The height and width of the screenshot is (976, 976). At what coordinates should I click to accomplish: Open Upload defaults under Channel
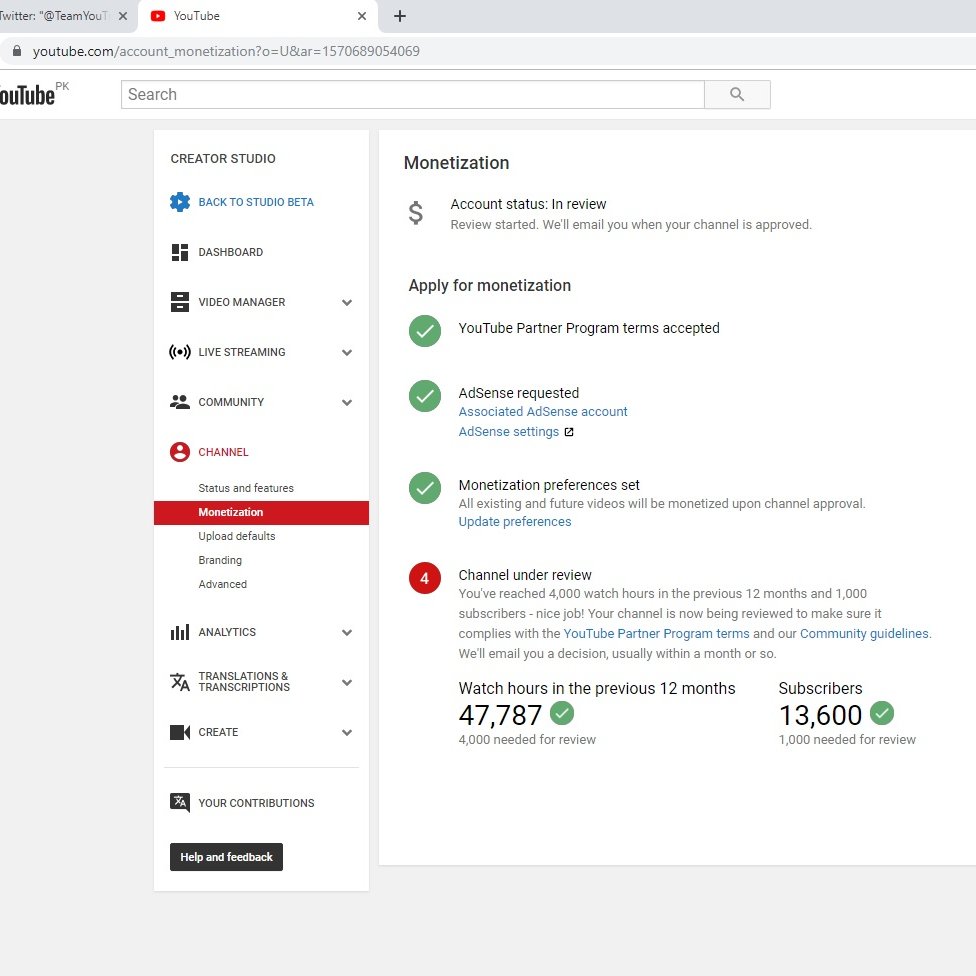237,536
